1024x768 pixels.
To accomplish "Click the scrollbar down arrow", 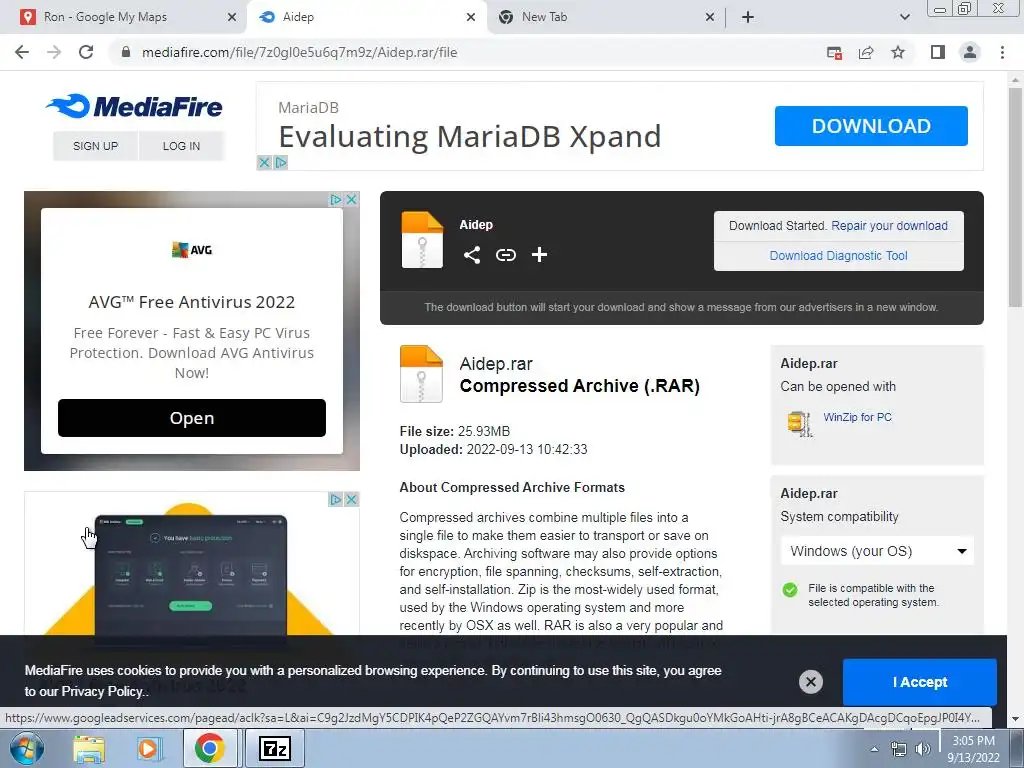I will pos(1015,719).
